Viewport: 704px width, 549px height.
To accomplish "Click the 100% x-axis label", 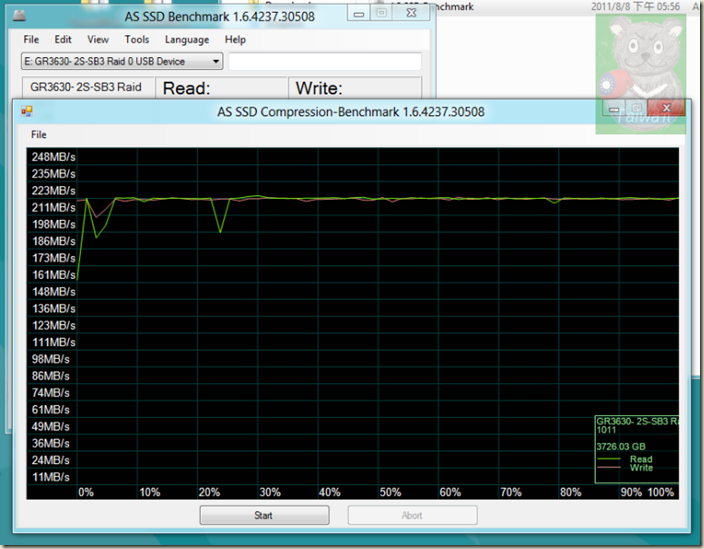I will pyautogui.click(x=660, y=492).
